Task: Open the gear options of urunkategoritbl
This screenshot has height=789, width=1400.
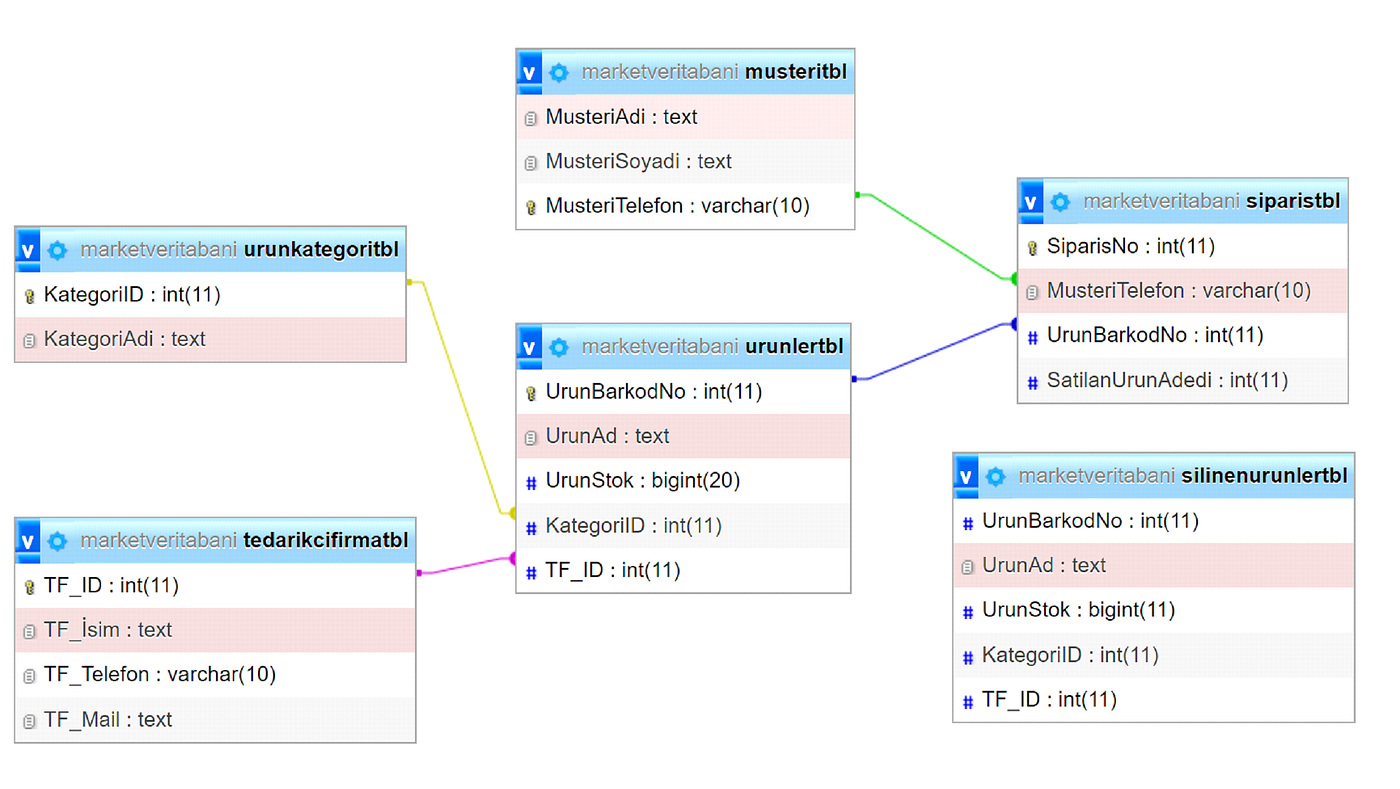Action: [57, 250]
